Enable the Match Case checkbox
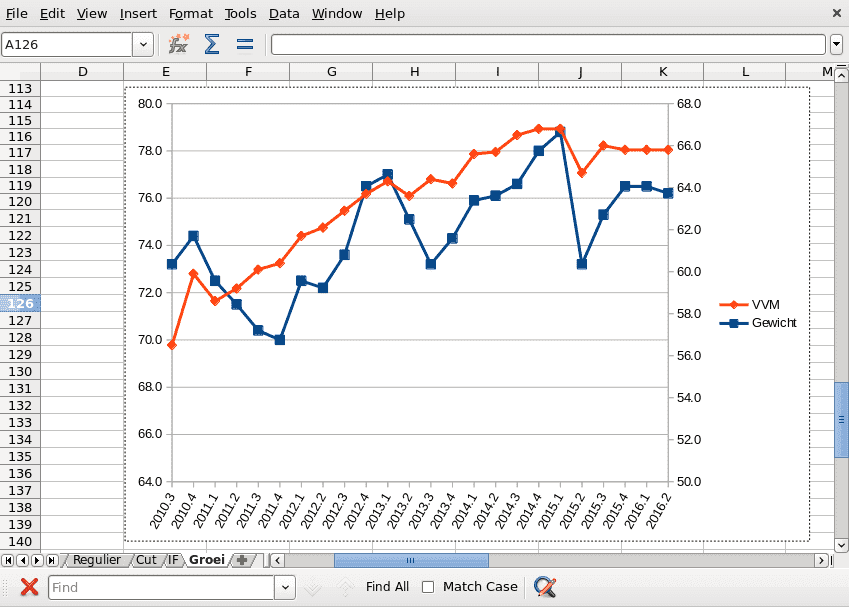The width and height of the screenshot is (849, 607). coord(428,587)
